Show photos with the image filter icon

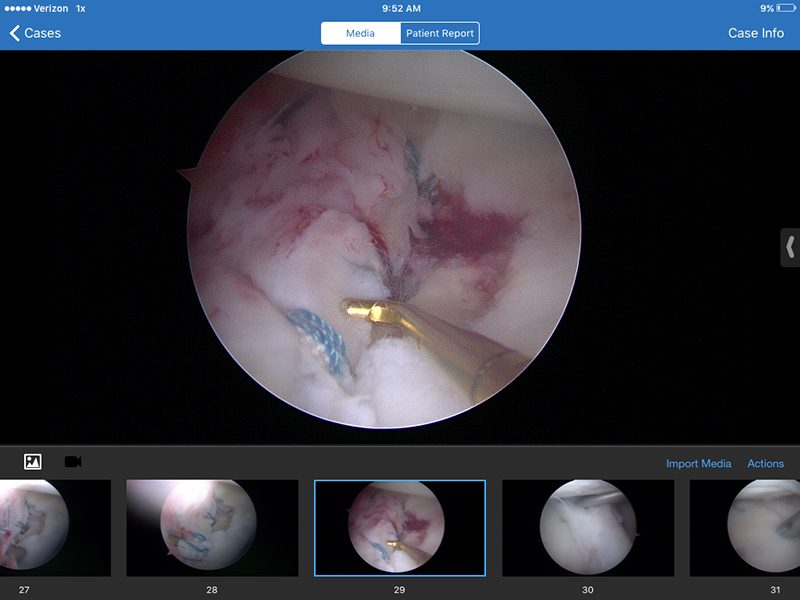33,462
